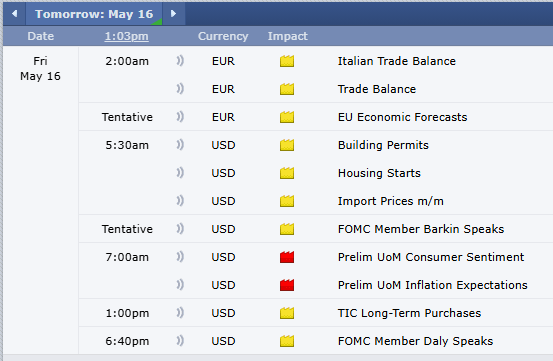553x361 pixels.
Task: Go to next day using right arrow
Action: (x=173, y=14)
